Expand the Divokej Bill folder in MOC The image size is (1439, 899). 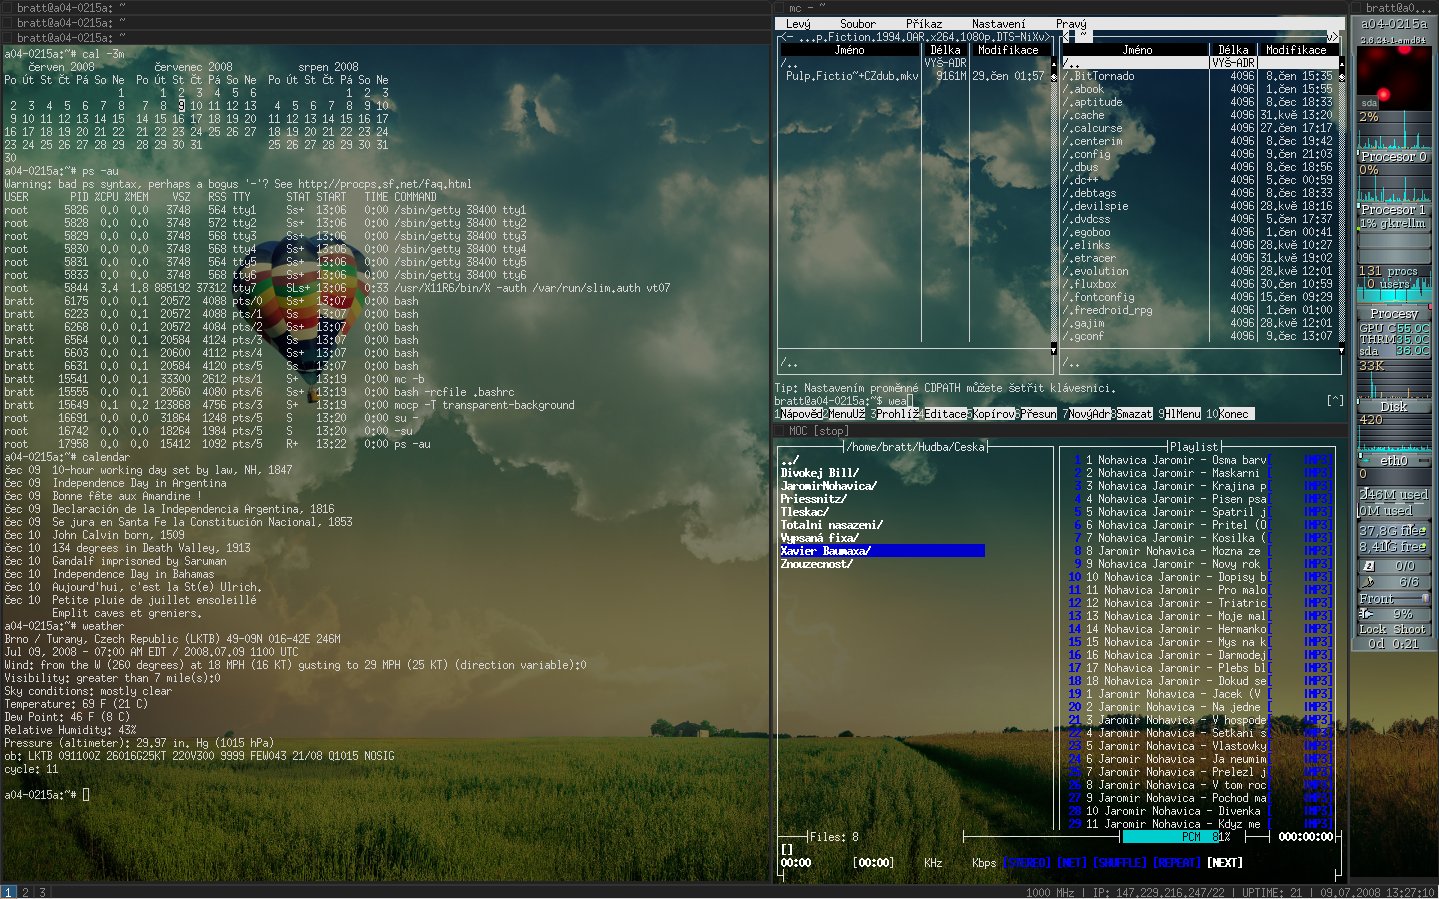[x=816, y=471]
